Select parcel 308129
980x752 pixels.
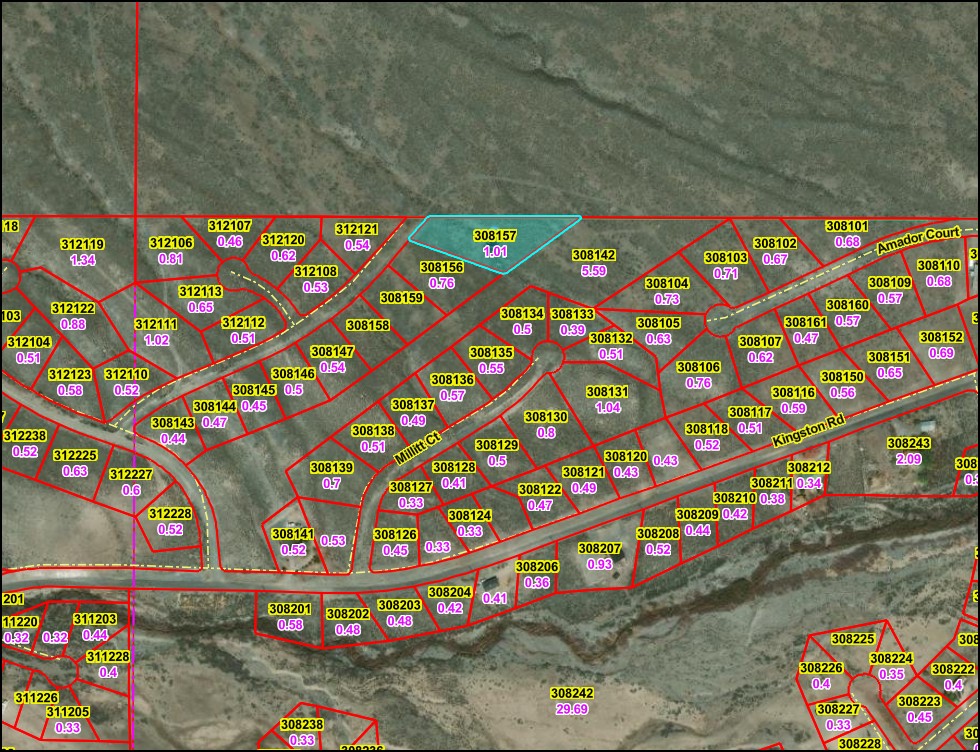(x=497, y=445)
